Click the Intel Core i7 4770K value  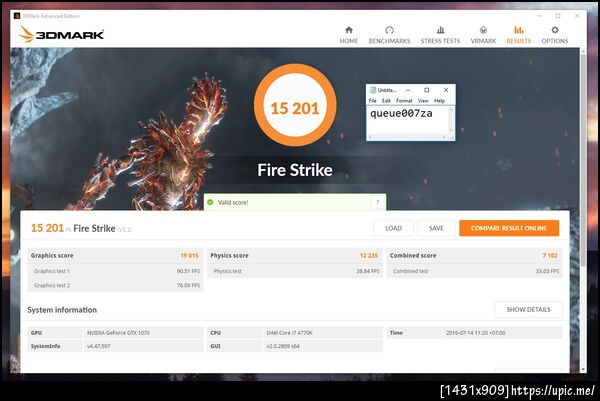coord(290,333)
